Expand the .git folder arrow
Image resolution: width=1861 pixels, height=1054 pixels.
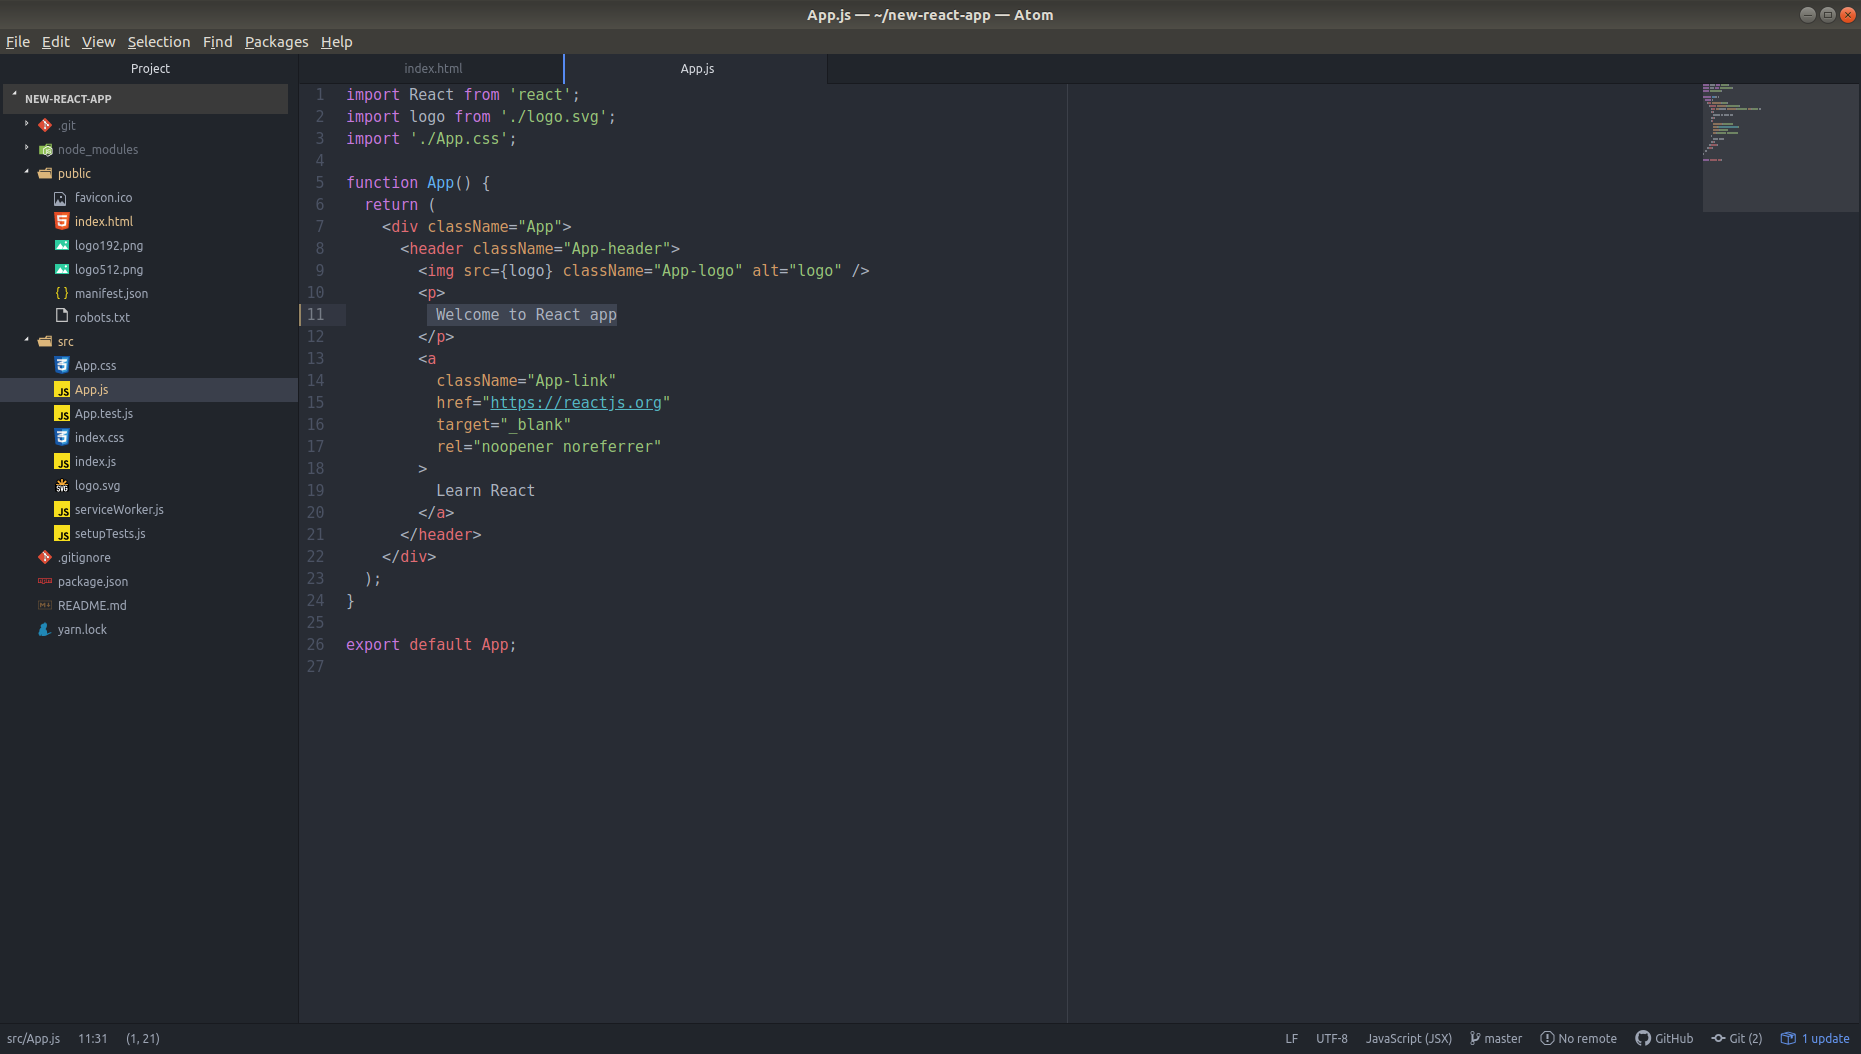[27, 124]
